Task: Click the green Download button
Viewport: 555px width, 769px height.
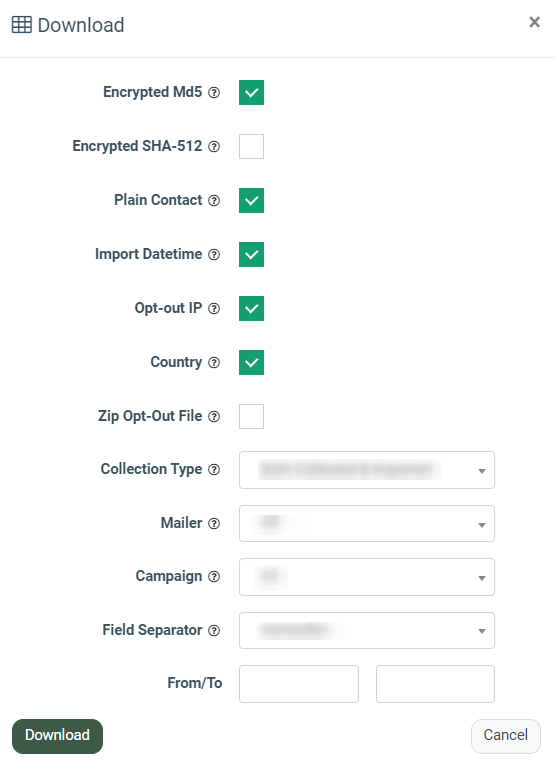Action: point(57,736)
